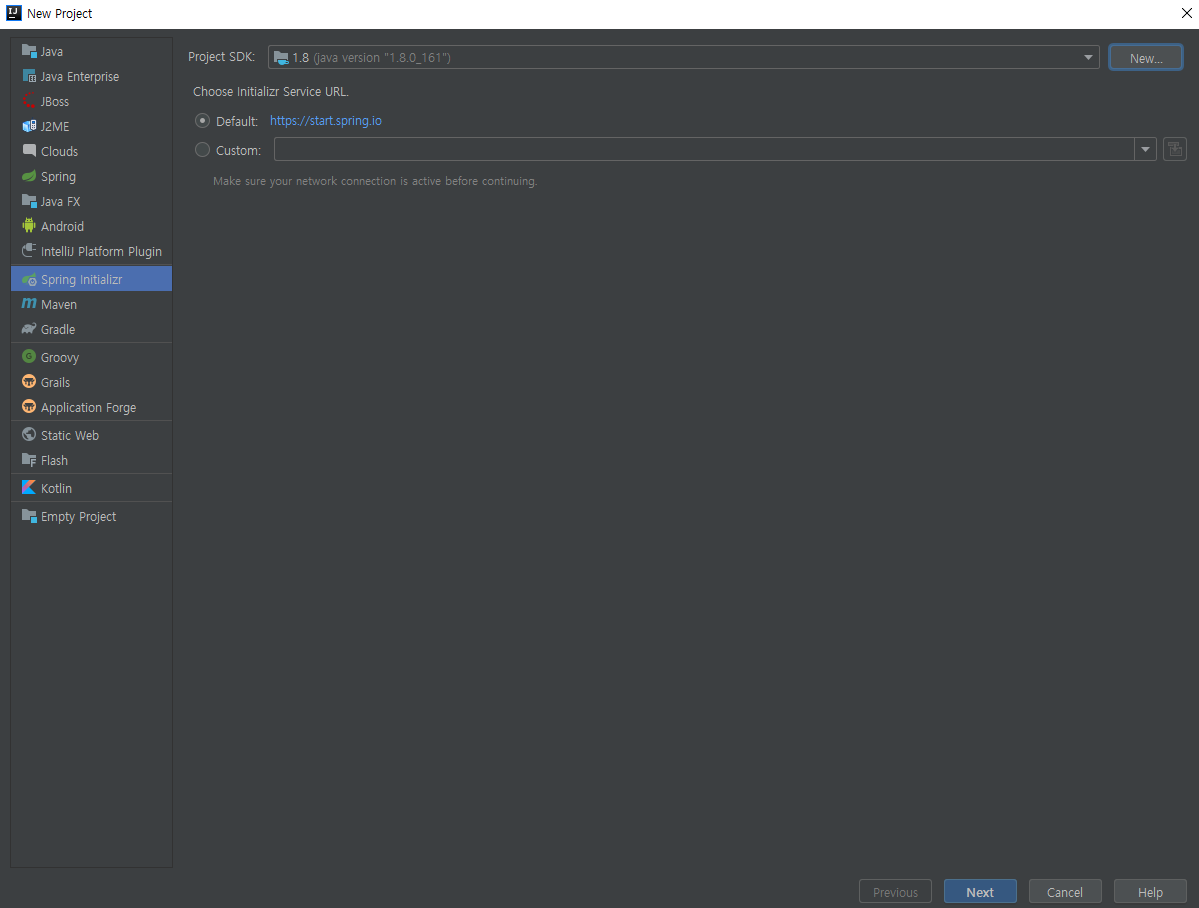Click the Next button

click(980, 892)
